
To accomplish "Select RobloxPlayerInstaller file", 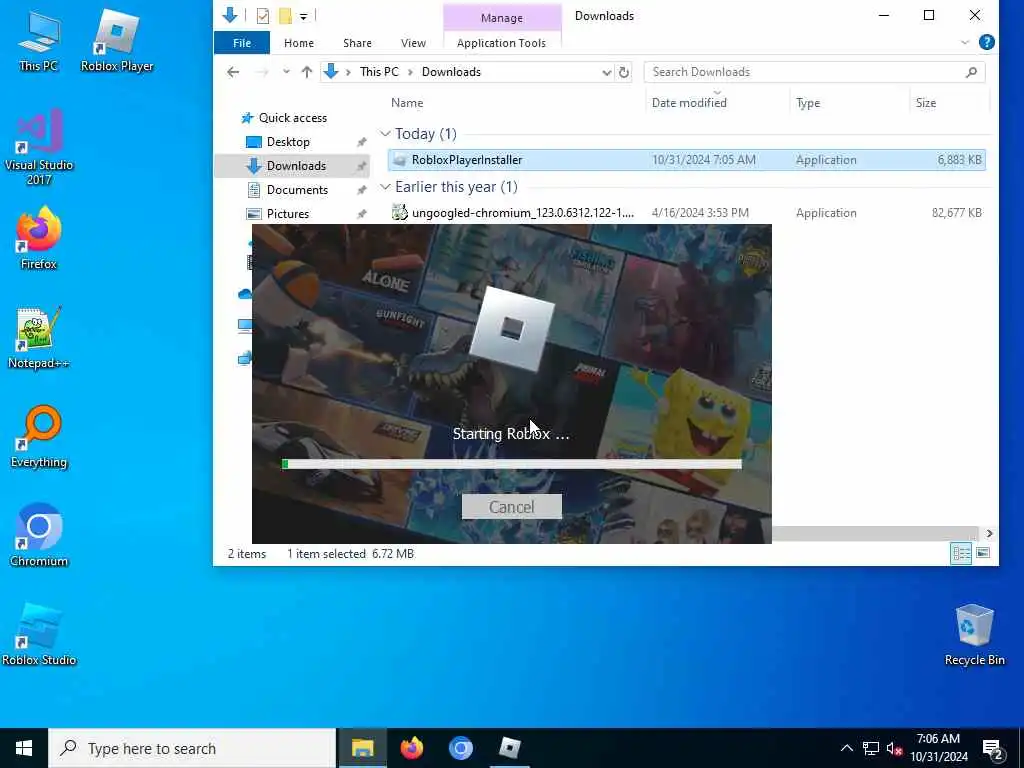I will [686, 160].
